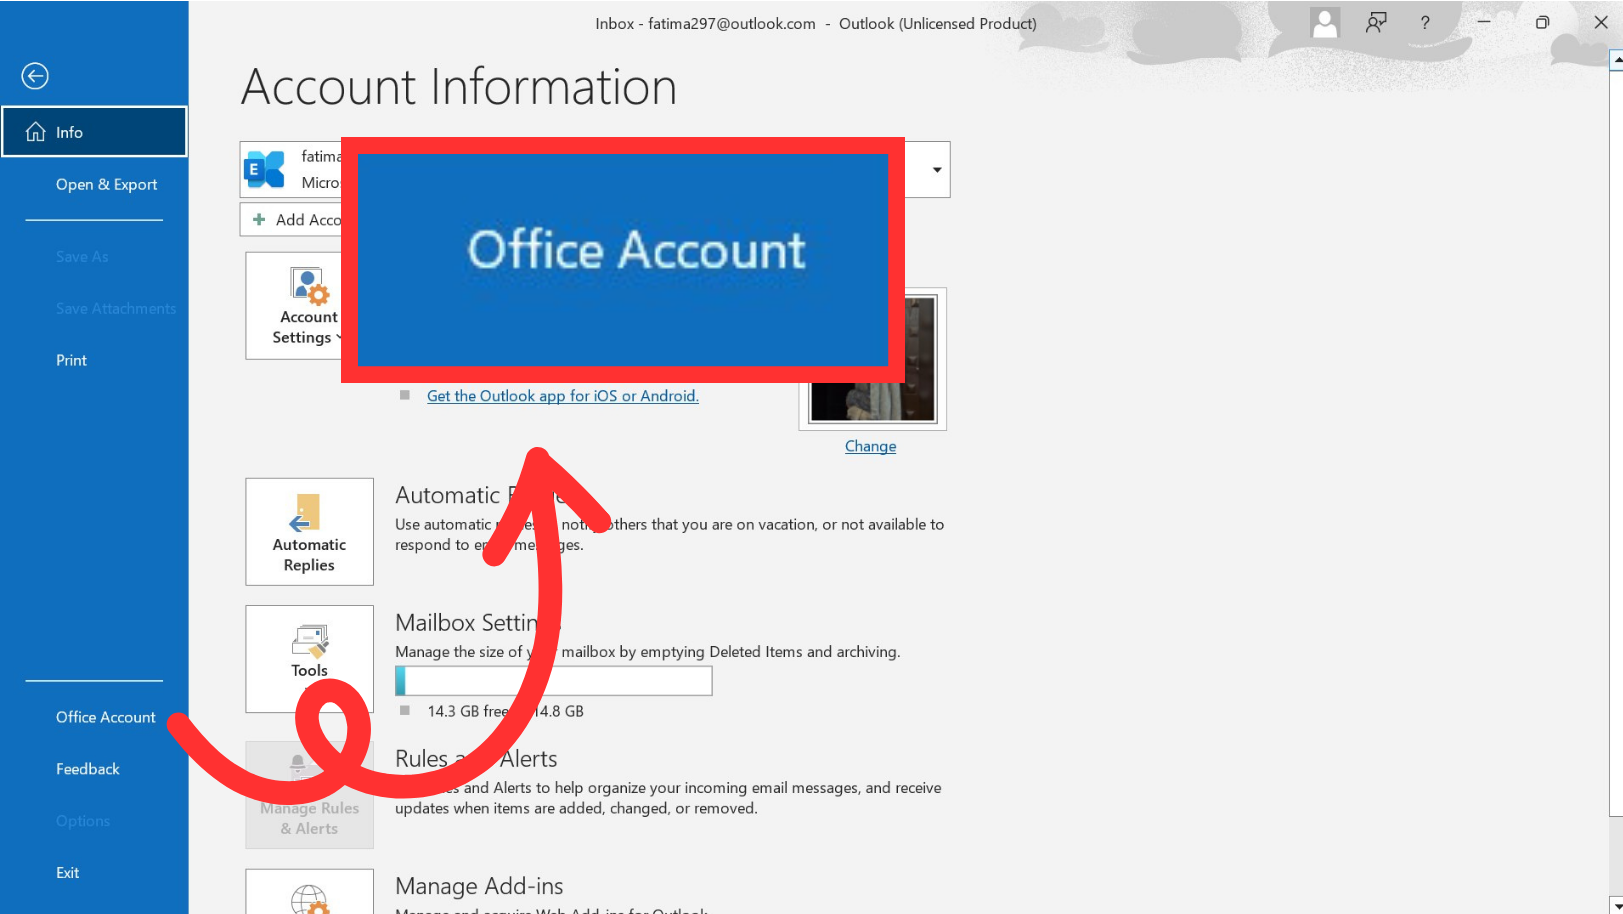Viewport: 1623px width, 914px height.
Task: Close the Outlook window
Action: click(1600, 23)
